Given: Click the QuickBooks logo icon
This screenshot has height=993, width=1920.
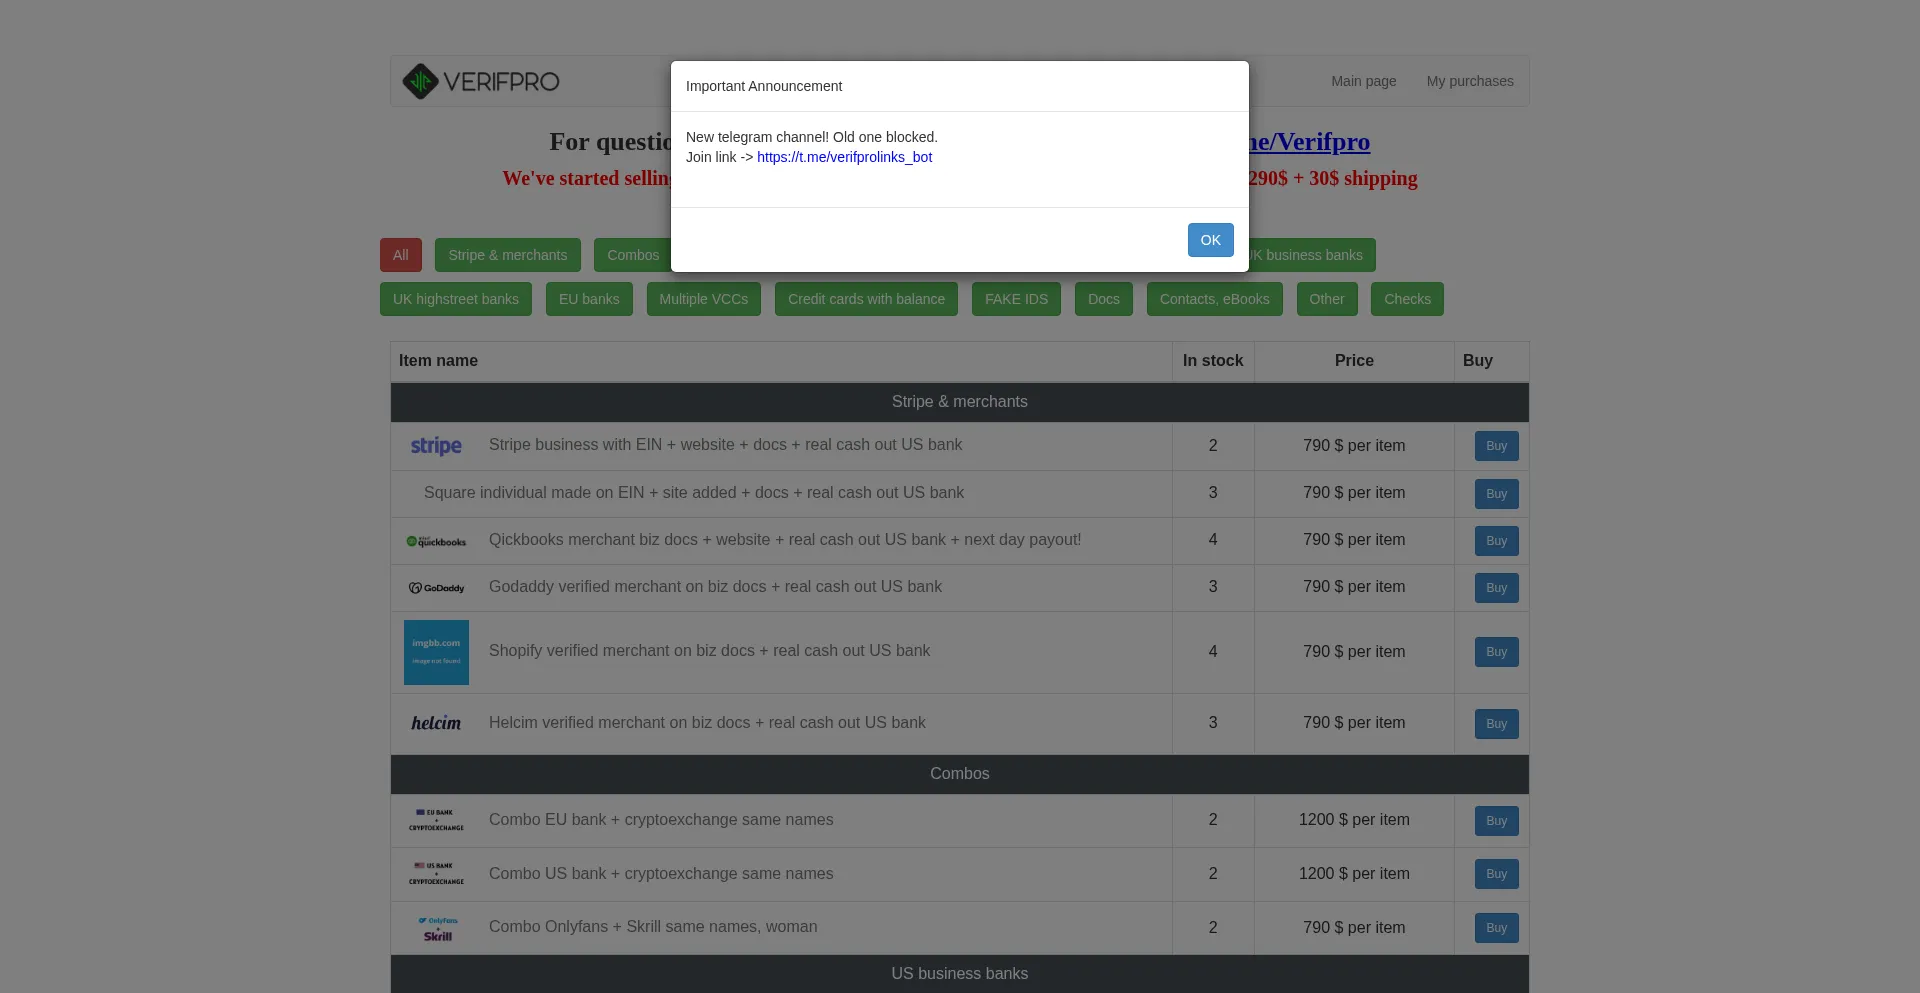Looking at the screenshot, I should (x=436, y=541).
